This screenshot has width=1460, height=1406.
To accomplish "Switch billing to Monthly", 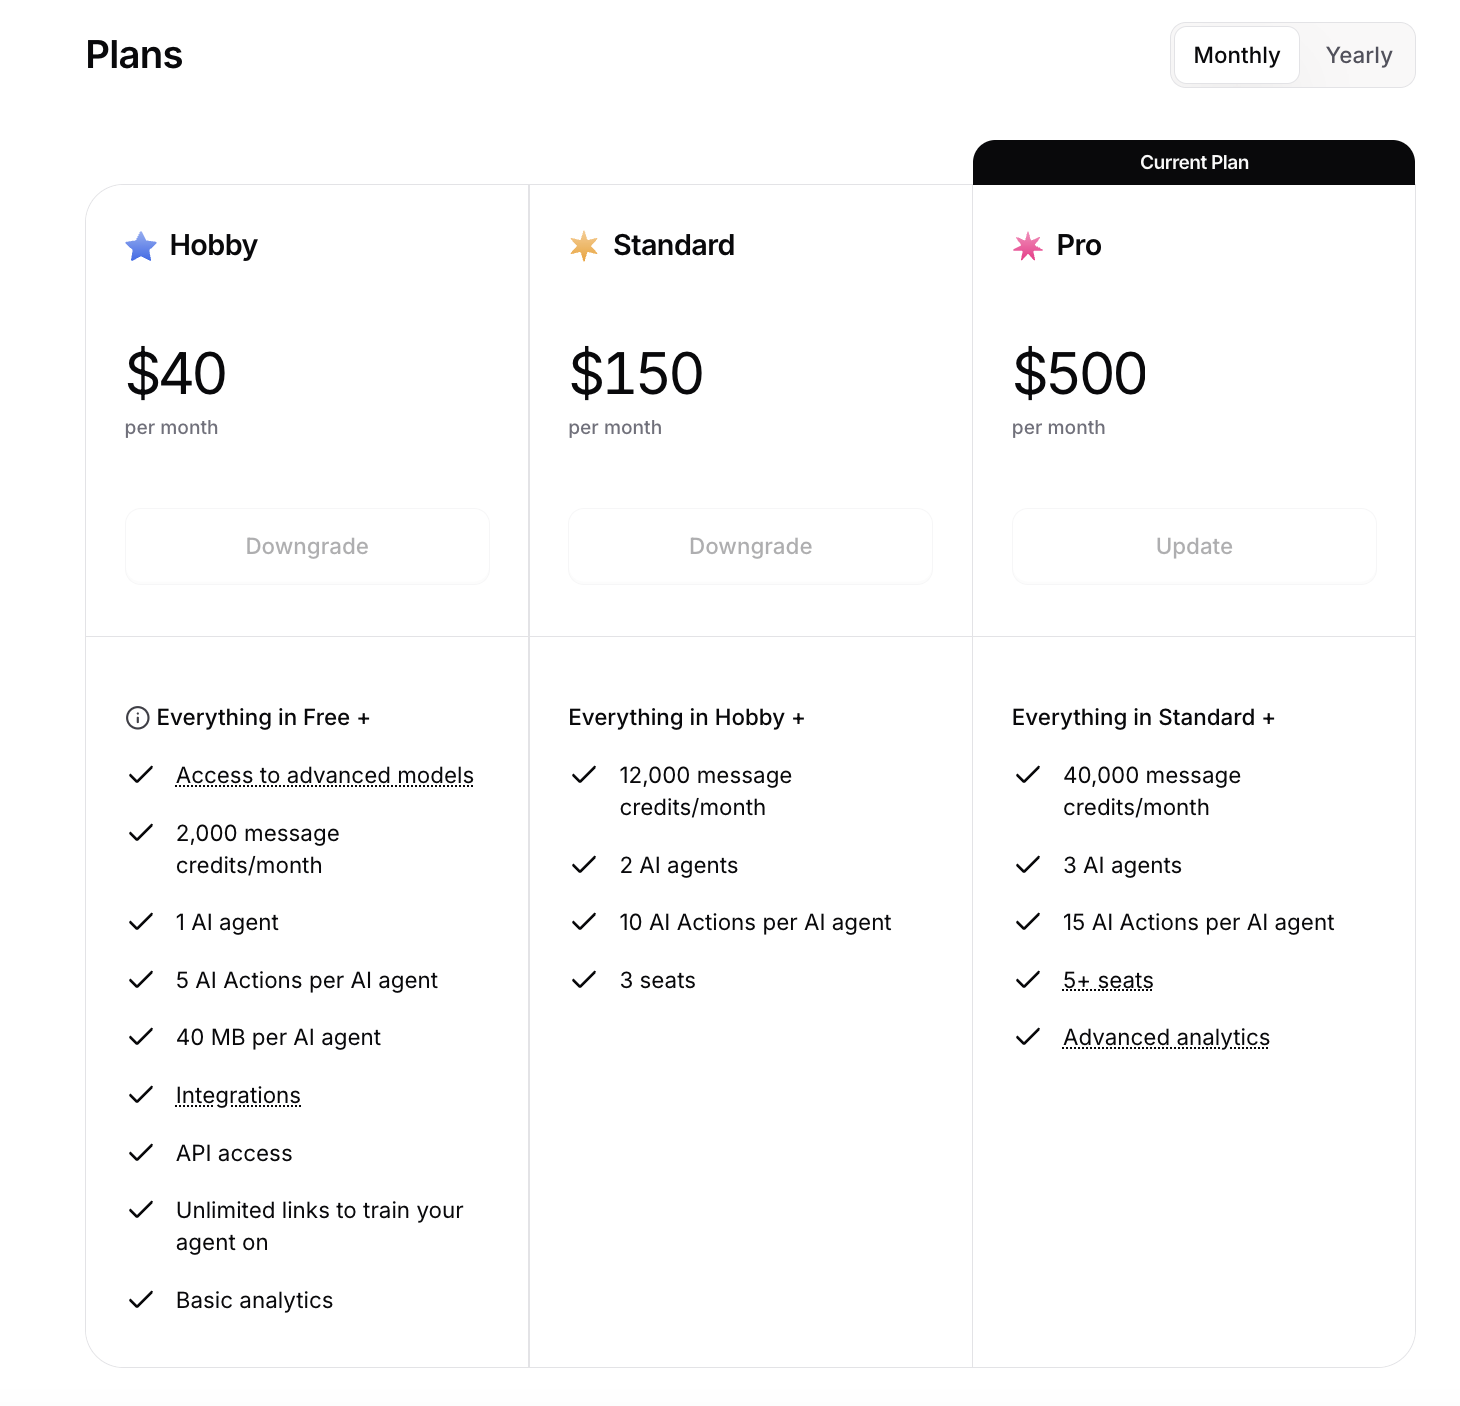I will (x=1235, y=55).
